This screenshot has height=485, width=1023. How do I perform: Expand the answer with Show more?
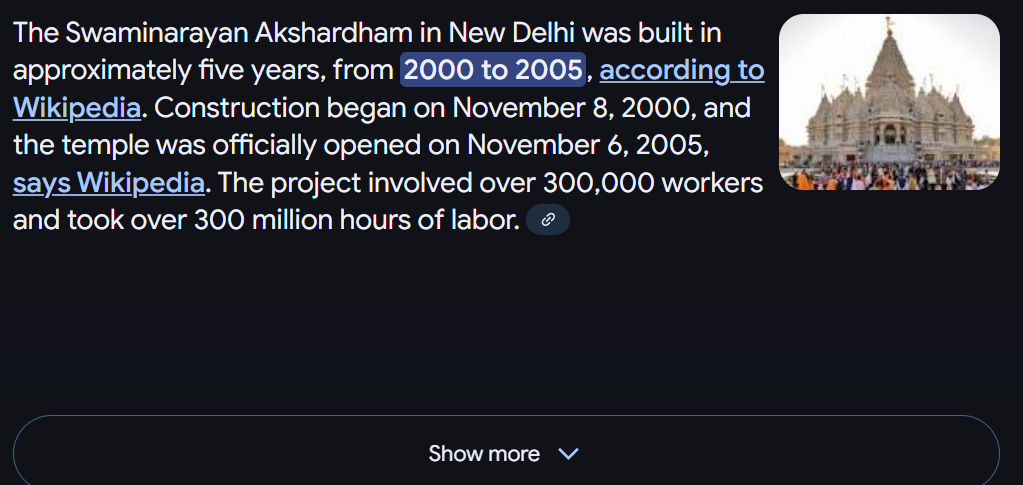(x=505, y=453)
